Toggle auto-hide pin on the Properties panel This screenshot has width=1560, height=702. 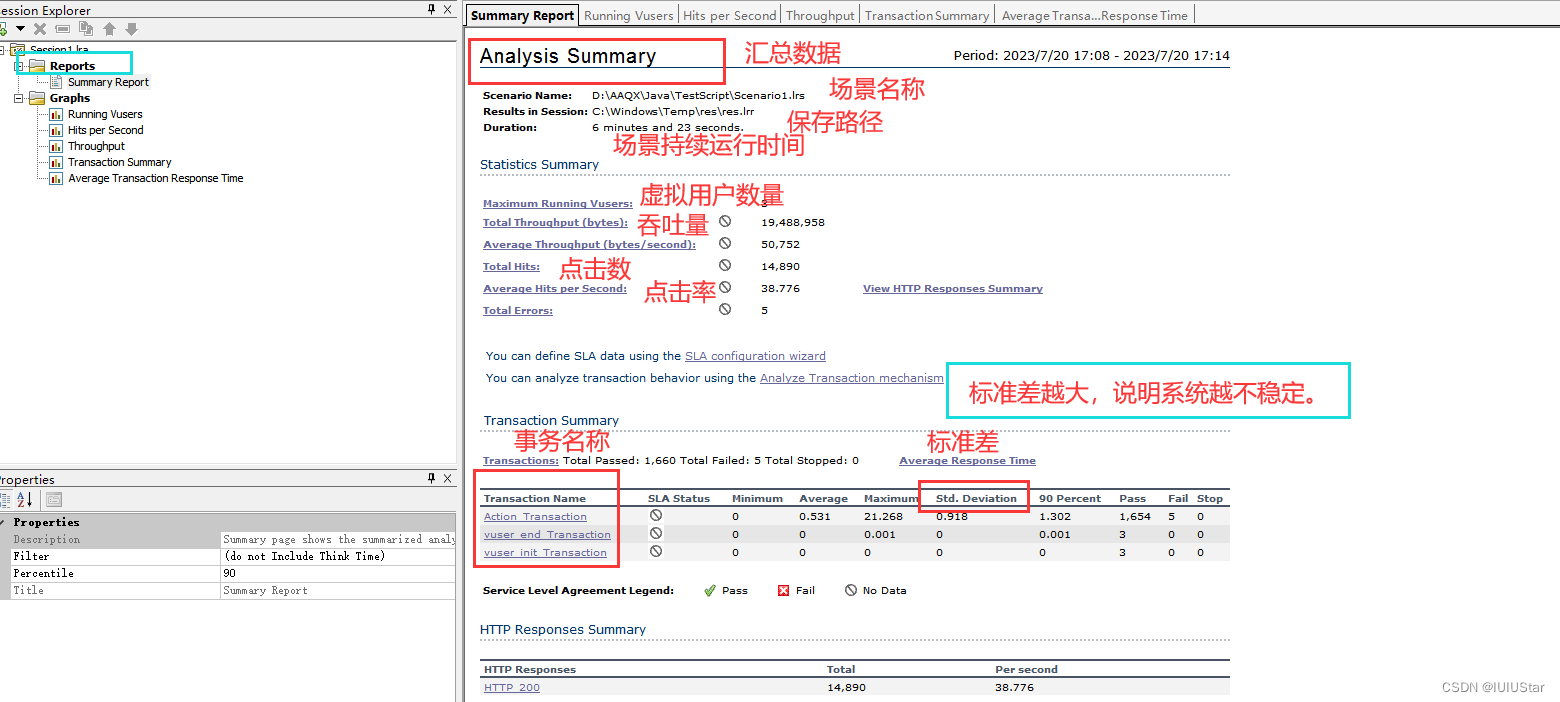(432, 479)
